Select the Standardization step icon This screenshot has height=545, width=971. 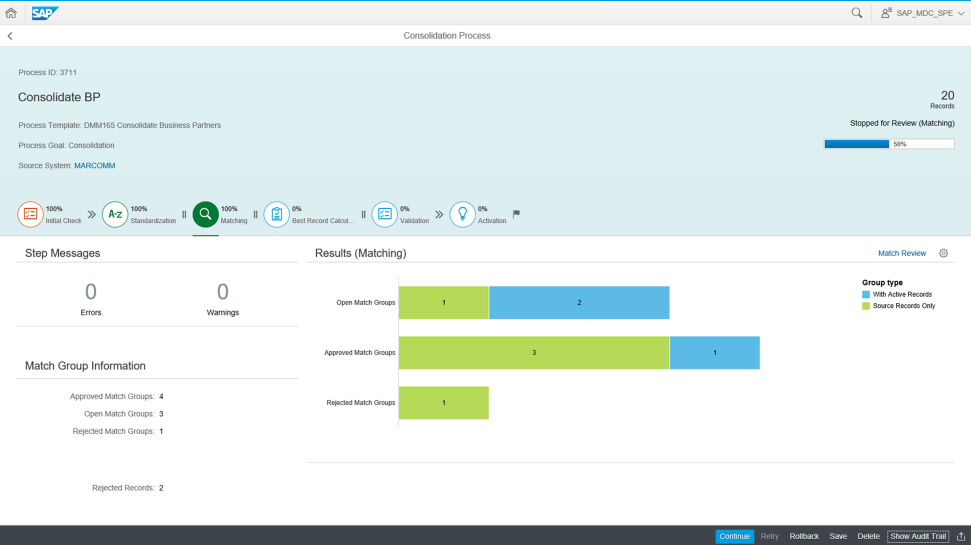click(115, 214)
